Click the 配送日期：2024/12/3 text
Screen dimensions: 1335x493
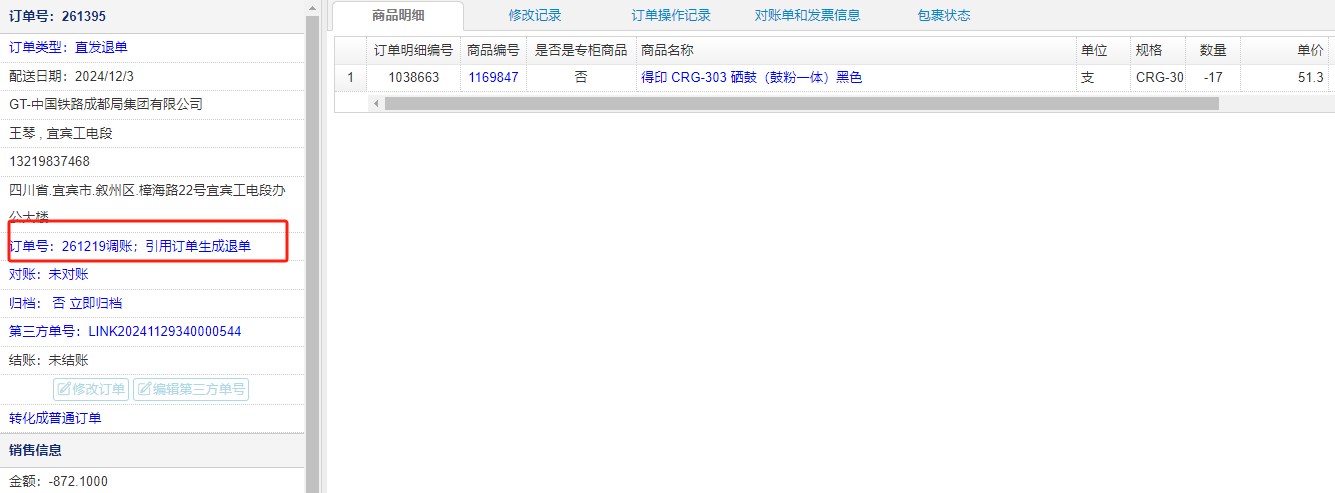point(71,75)
